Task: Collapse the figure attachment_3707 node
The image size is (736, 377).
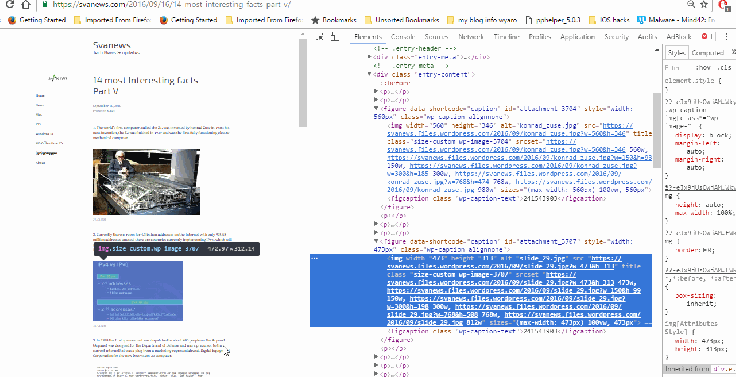Action: pyautogui.click(x=376, y=241)
